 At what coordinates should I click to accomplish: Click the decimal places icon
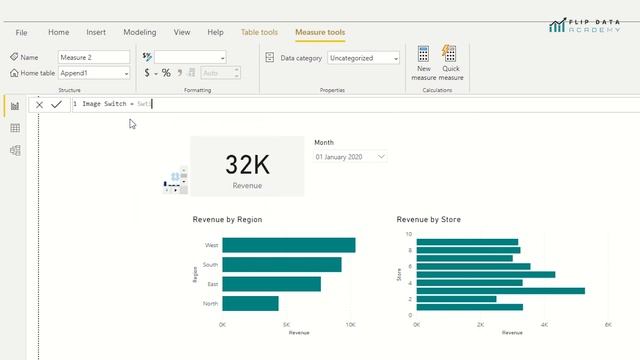pyautogui.click(x=191, y=73)
